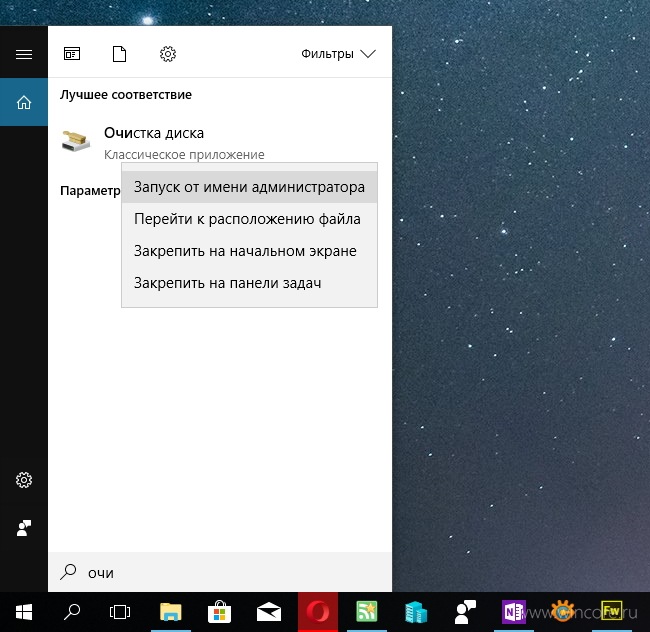Open Fireworks Fw taskbar icon
Image resolution: width=650 pixels, height=632 pixels.
(x=612, y=612)
